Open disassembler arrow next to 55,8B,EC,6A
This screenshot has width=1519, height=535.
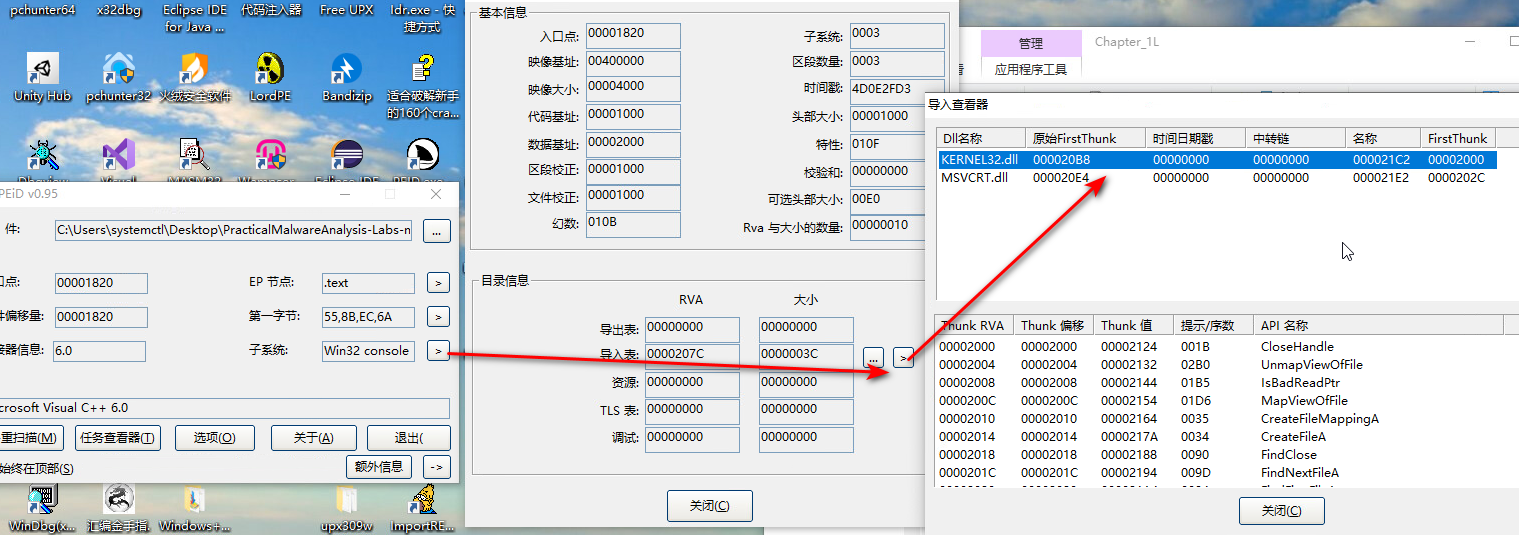[437, 317]
